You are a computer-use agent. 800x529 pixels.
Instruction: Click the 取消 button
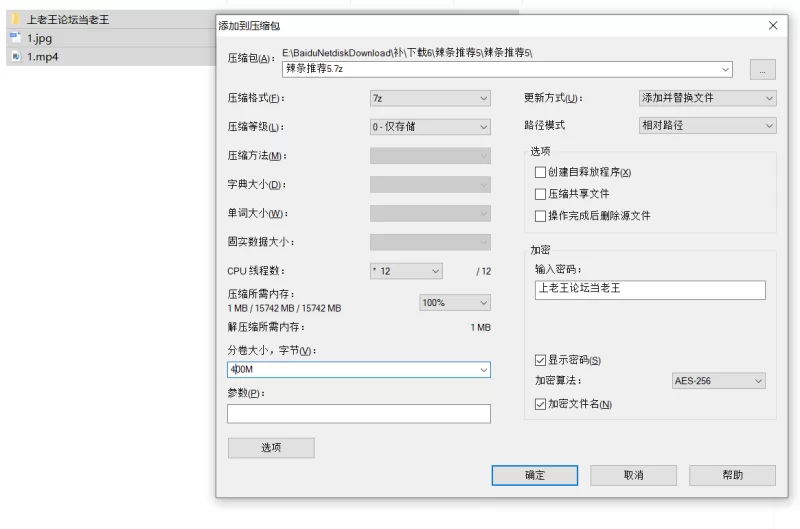pos(634,475)
